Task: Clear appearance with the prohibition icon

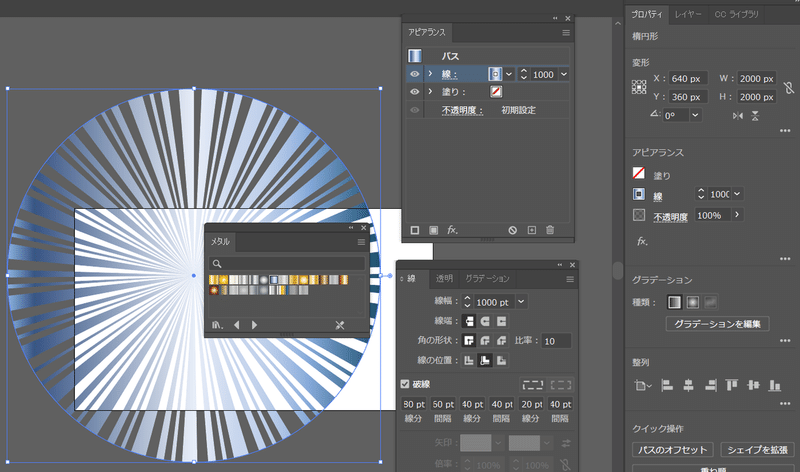Action: pos(512,230)
